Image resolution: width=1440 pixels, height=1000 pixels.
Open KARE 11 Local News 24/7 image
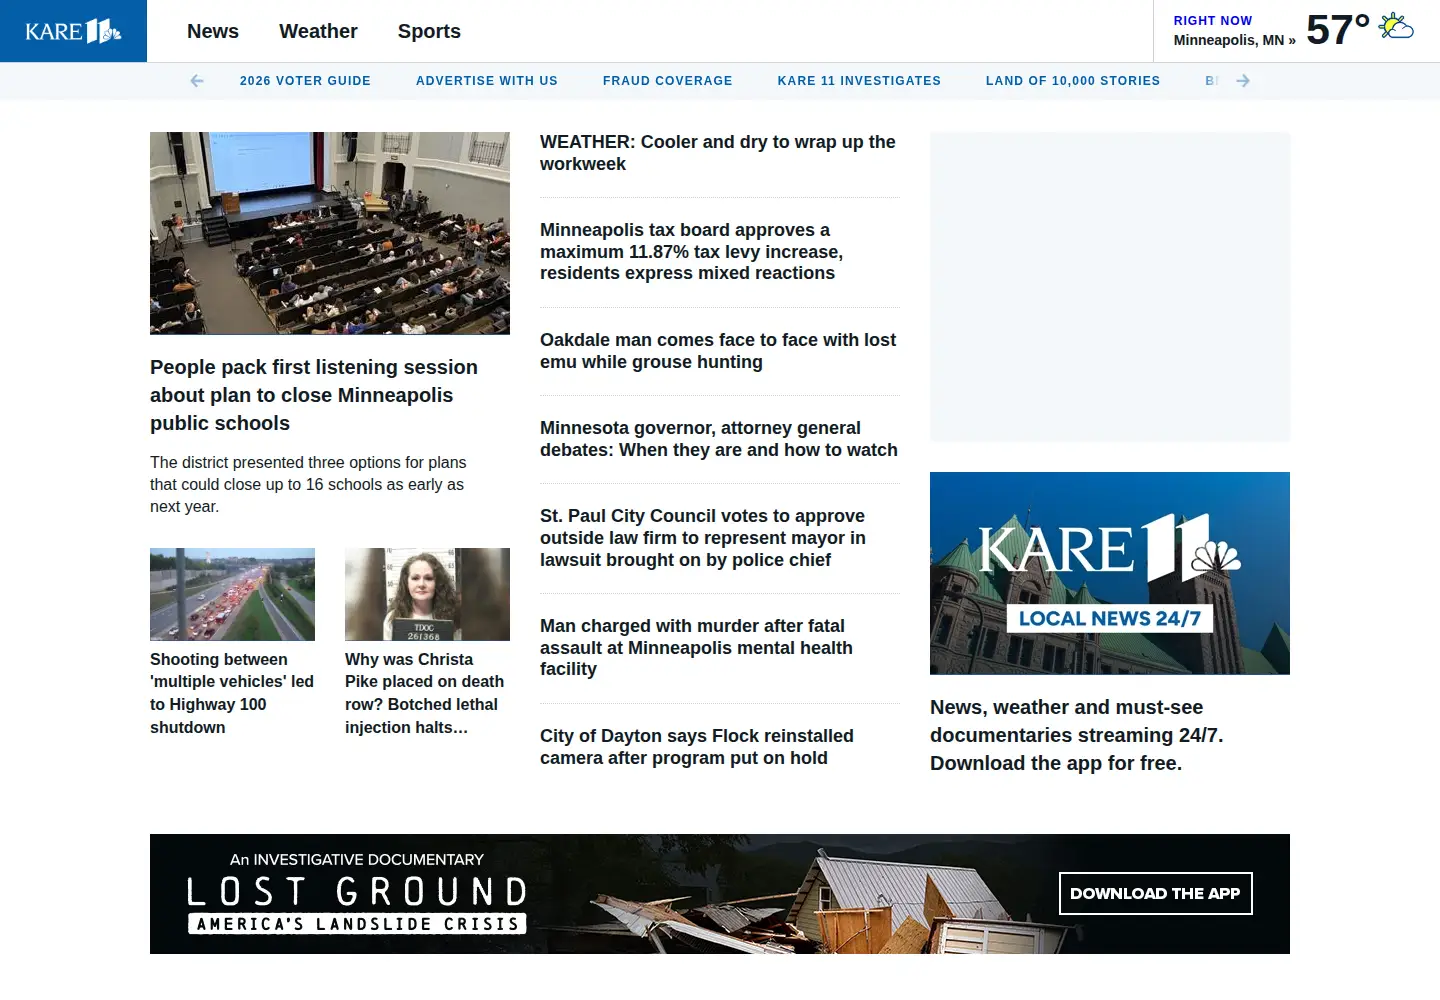tap(1110, 573)
